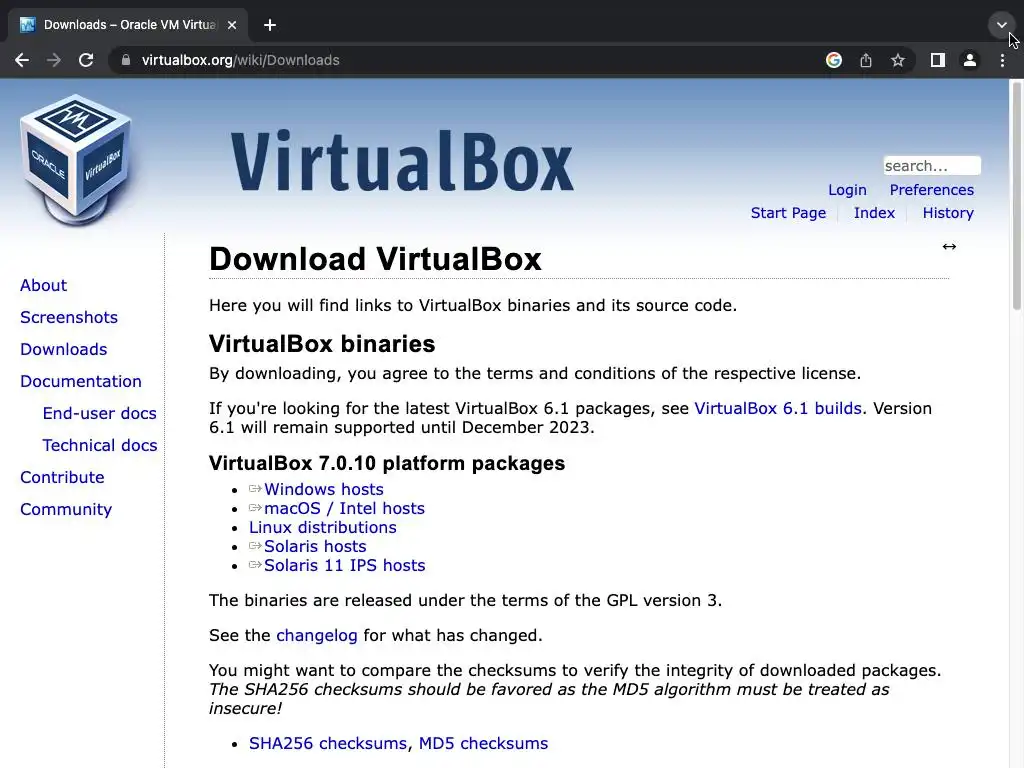The image size is (1024, 768).
Task: Open the changelog link
Action: pyautogui.click(x=317, y=635)
